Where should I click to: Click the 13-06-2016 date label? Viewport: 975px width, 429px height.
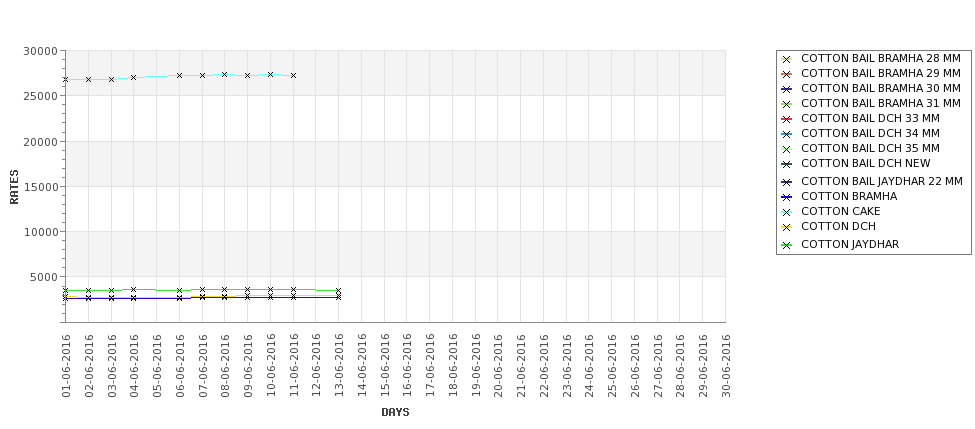[339, 366]
